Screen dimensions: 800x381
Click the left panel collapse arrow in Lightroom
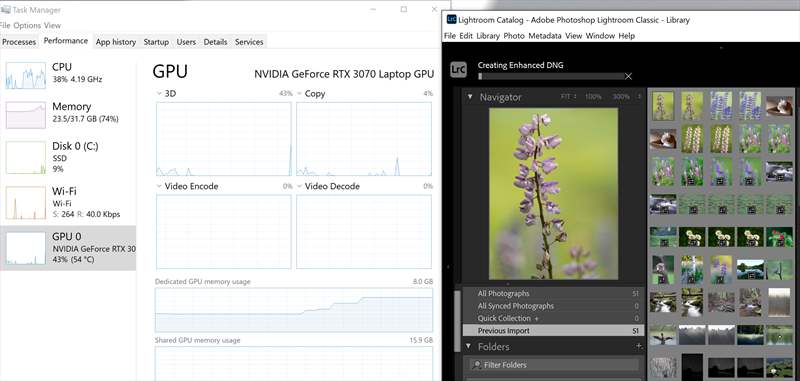(x=447, y=266)
